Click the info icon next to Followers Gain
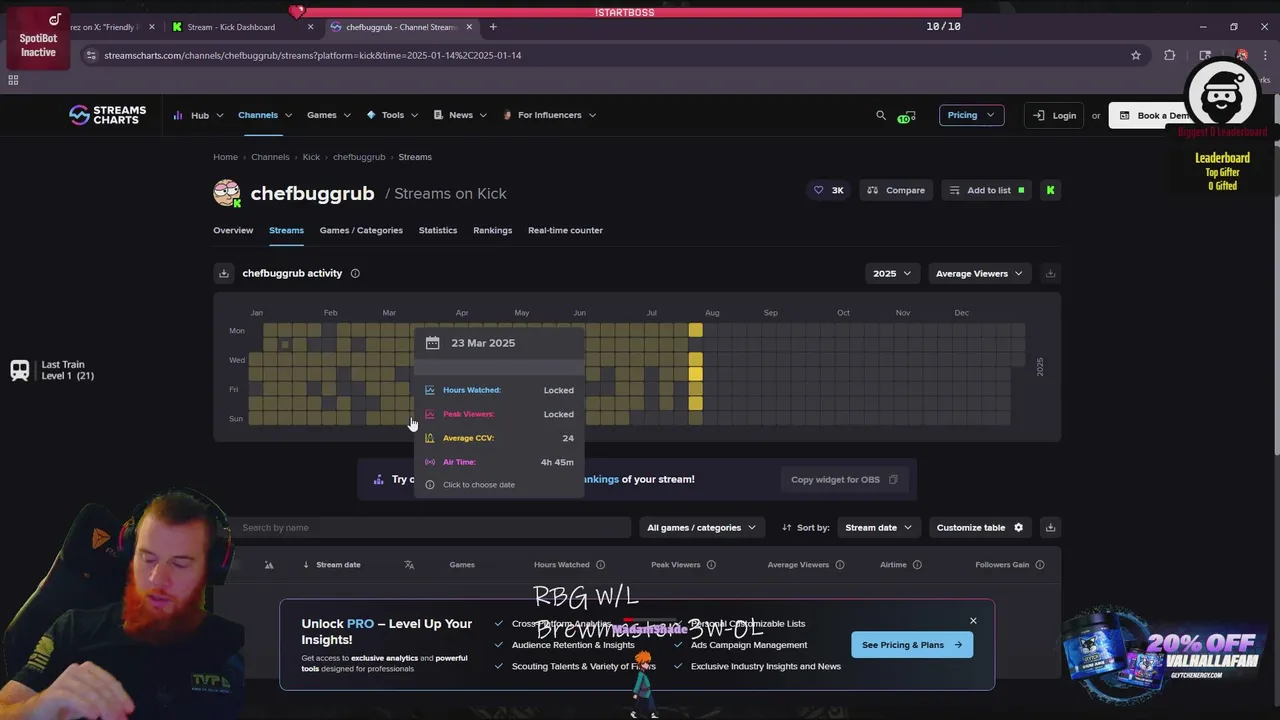Viewport: 1280px width, 720px height. point(1040,565)
